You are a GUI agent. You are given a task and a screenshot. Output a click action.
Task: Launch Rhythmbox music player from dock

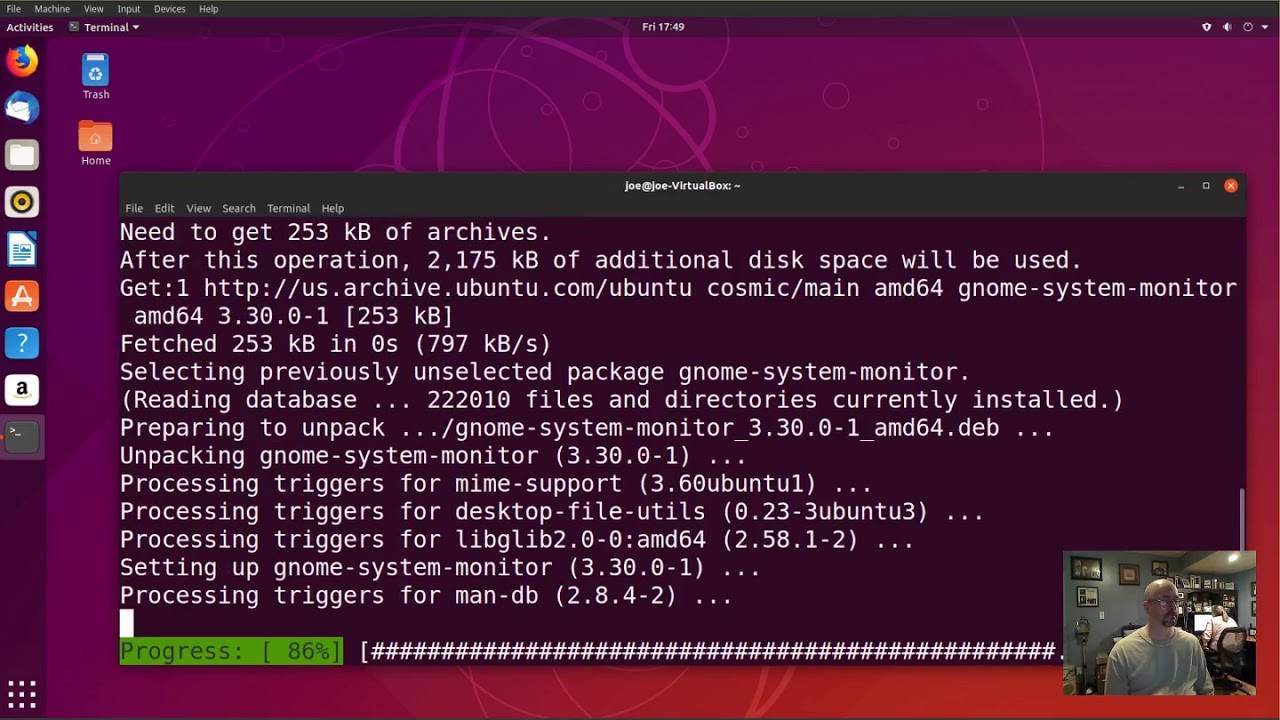(x=22, y=202)
